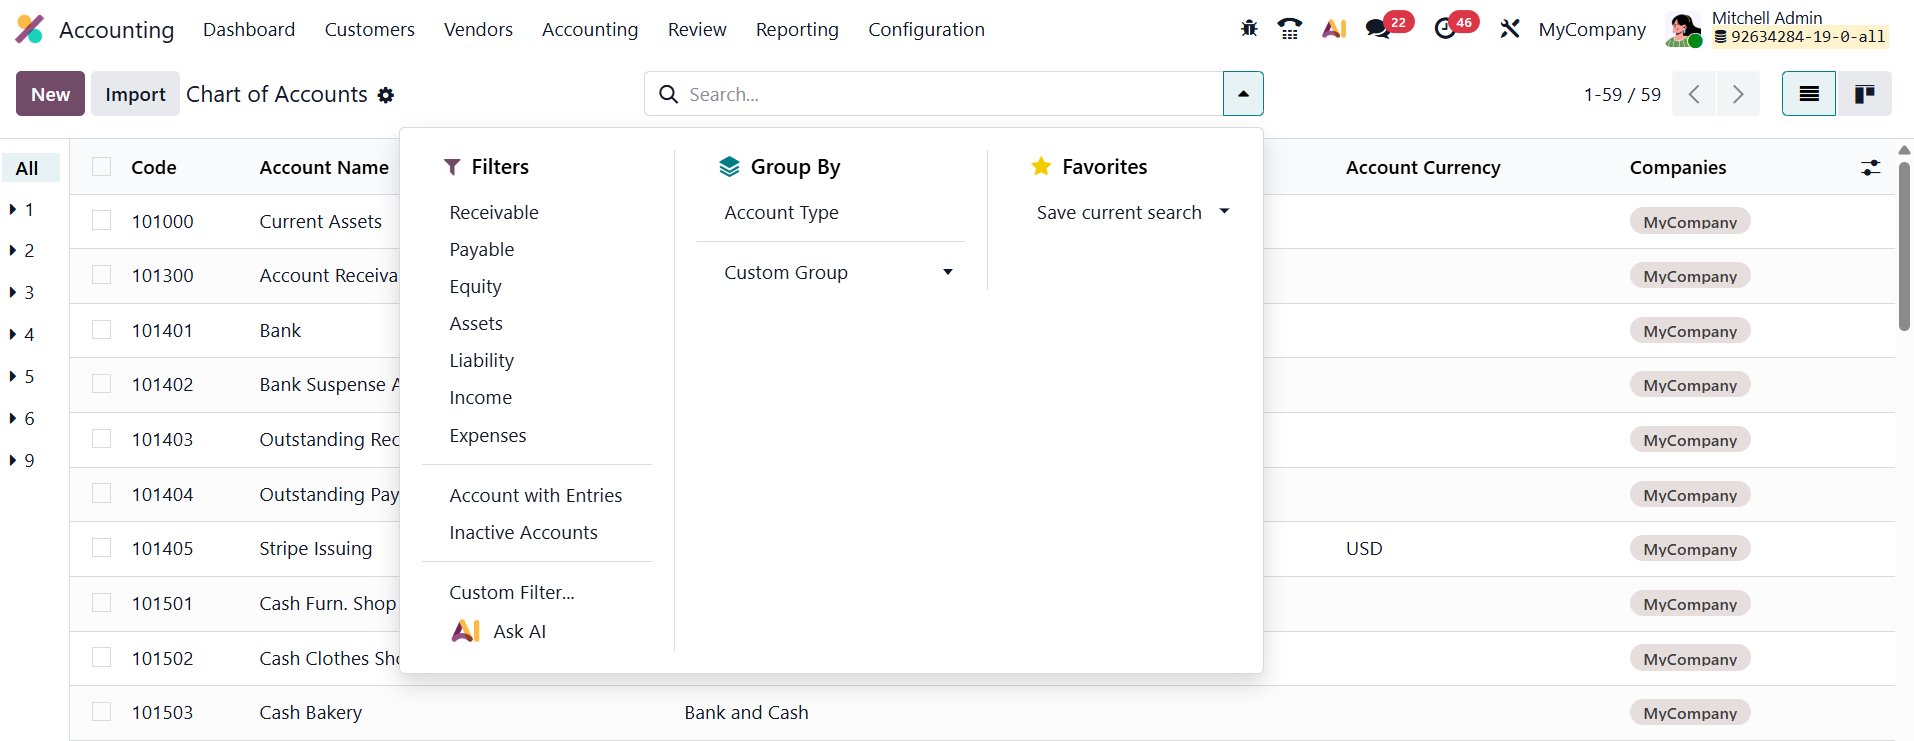Collapse the search options dropdown toggle
Image resolution: width=1914 pixels, height=741 pixels.
pos(1243,94)
